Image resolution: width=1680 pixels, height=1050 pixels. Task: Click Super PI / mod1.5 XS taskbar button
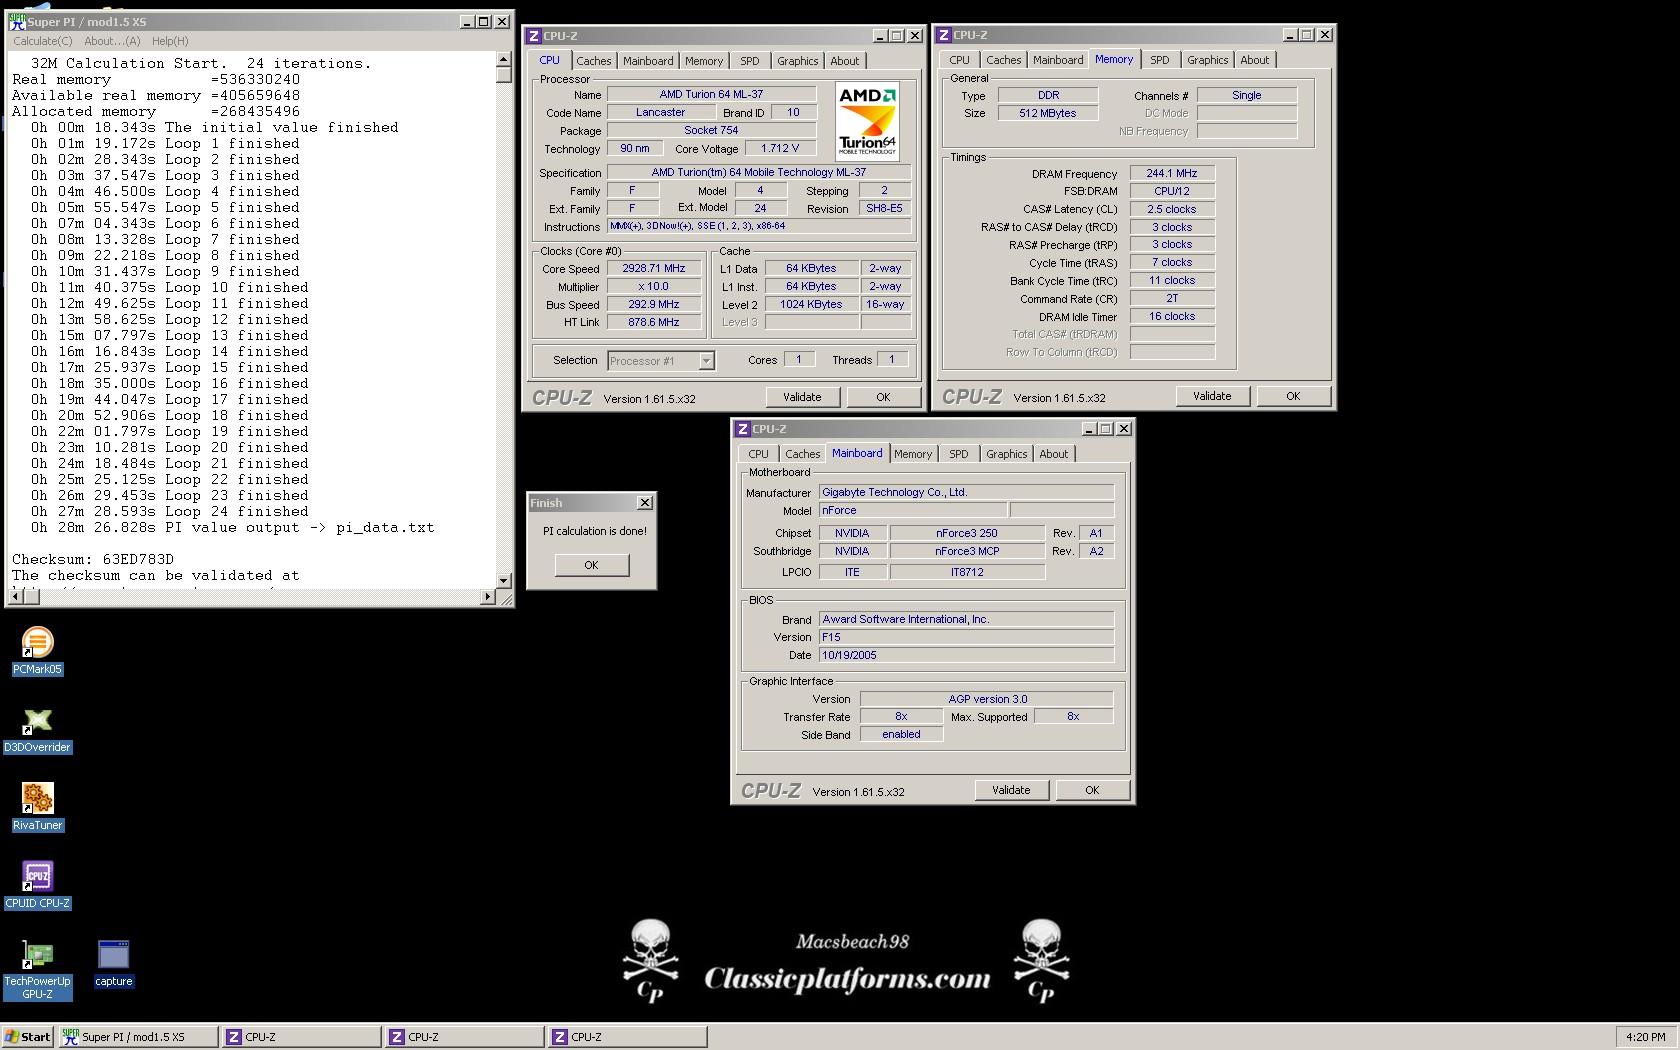(x=138, y=1037)
